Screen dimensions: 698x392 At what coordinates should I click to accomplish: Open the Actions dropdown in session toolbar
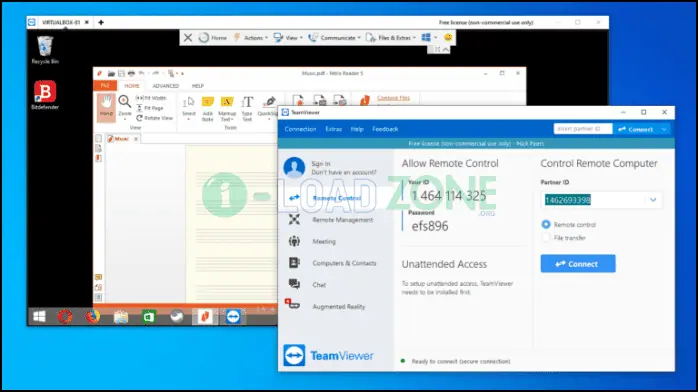coord(251,38)
